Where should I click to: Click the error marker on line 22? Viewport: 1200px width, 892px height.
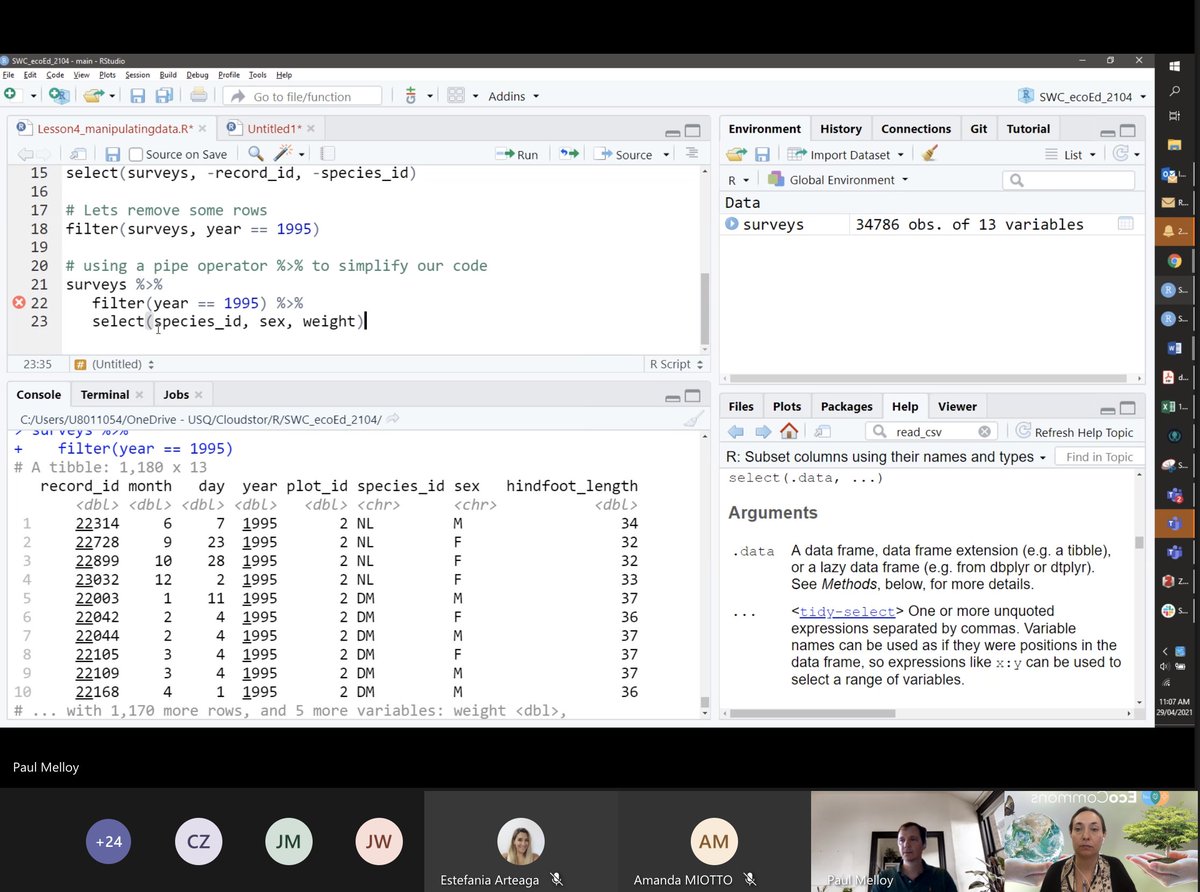pos(17,303)
